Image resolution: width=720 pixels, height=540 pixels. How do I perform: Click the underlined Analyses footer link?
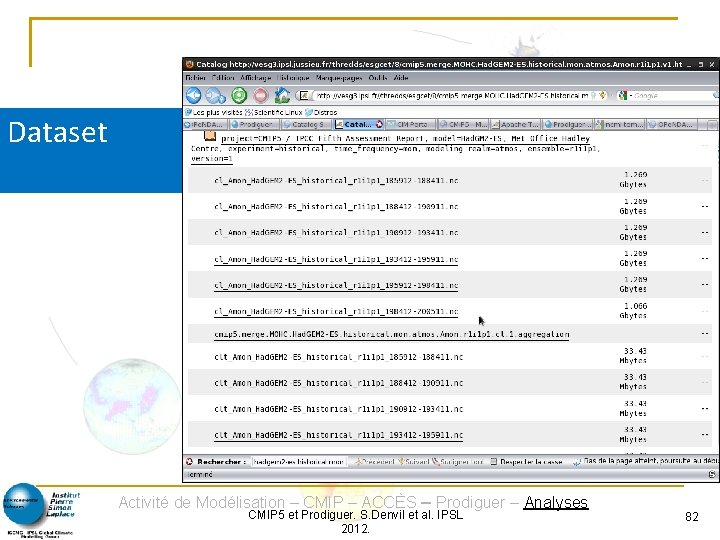click(x=556, y=502)
